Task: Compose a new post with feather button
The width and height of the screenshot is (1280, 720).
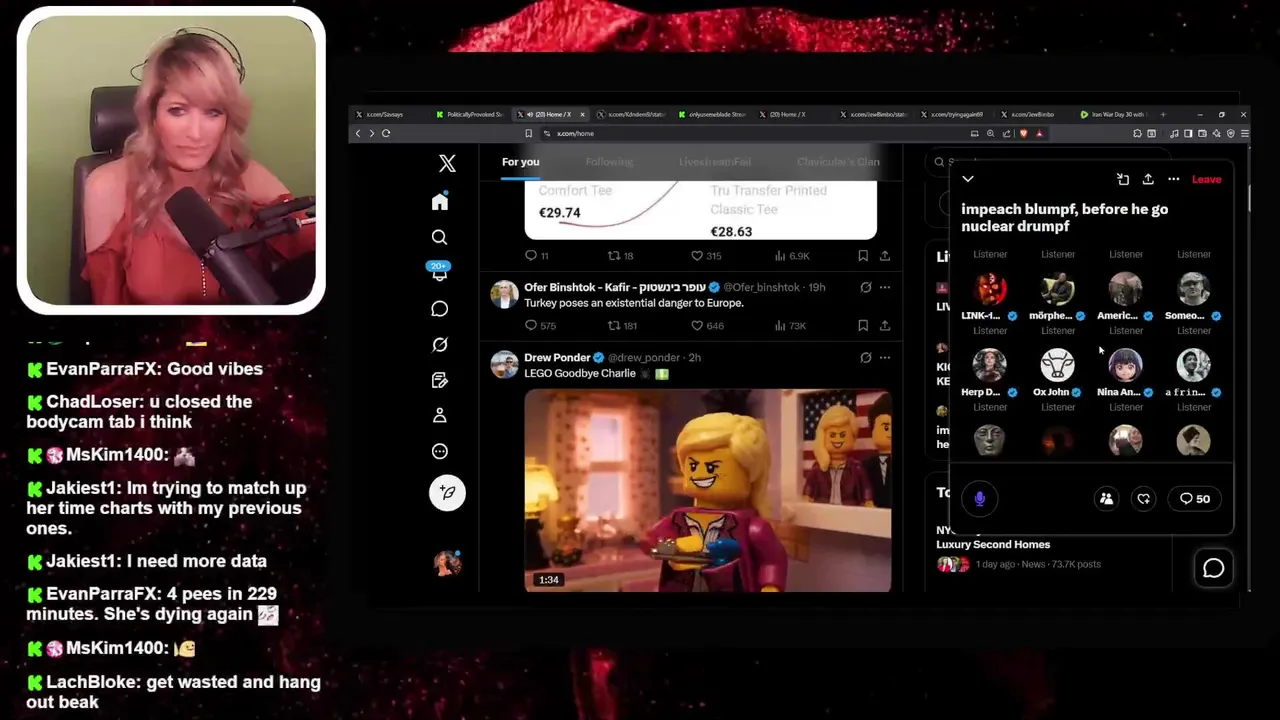Action: click(447, 492)
